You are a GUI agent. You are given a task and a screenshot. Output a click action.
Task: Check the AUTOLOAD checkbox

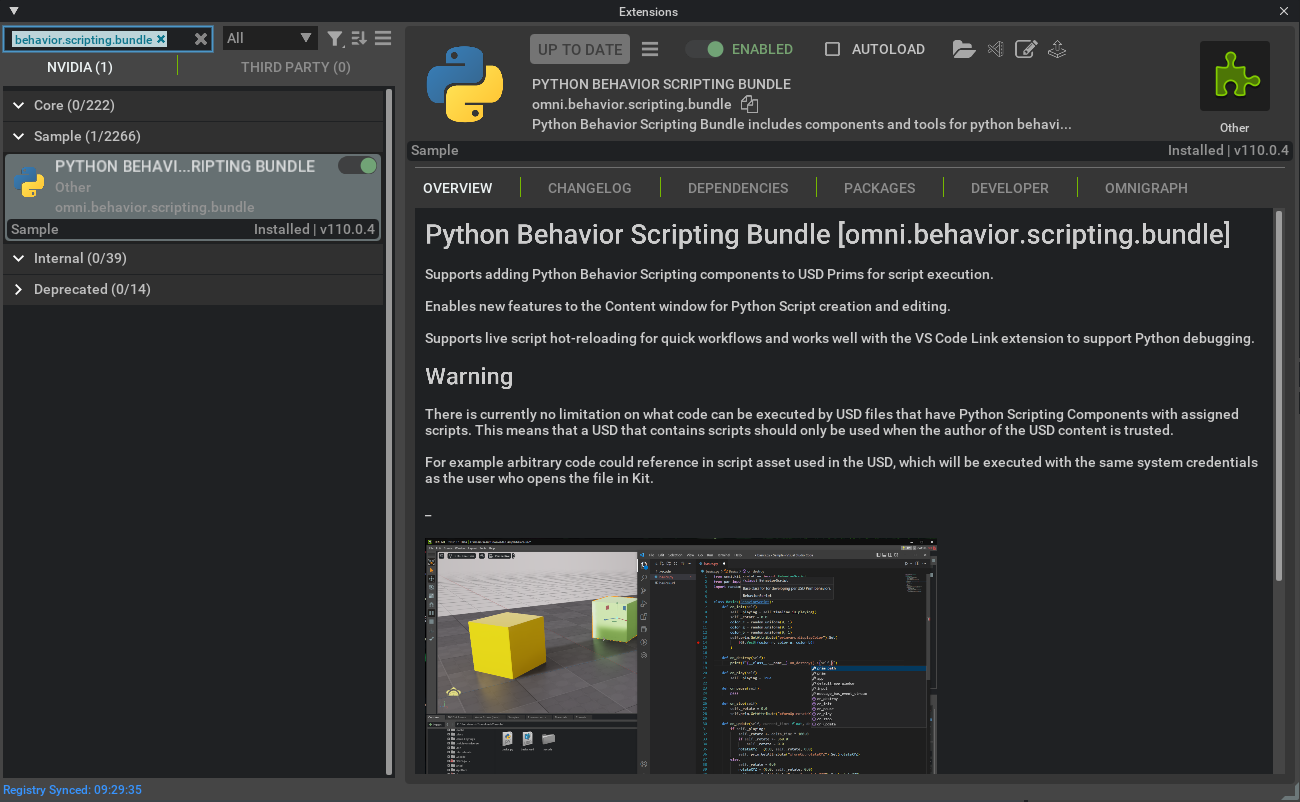[x=832, y=48]
